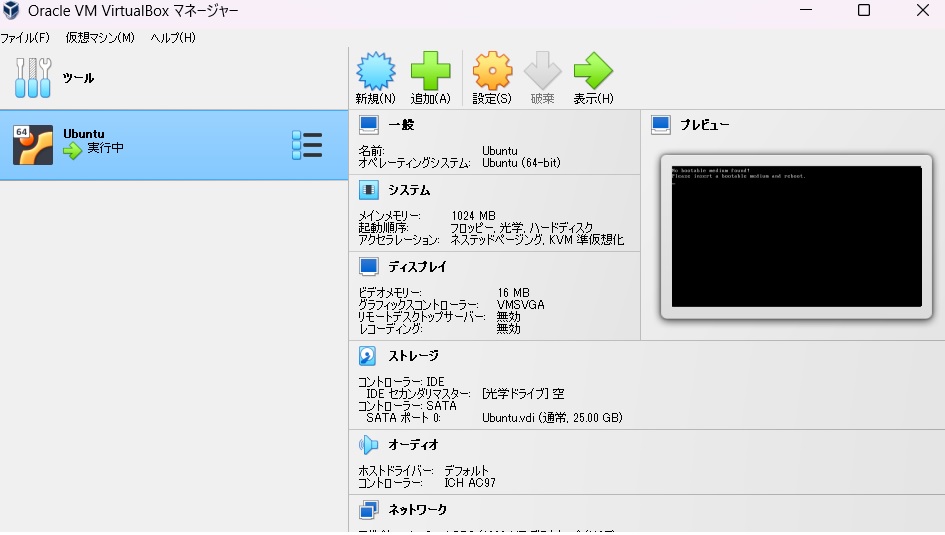Click the デフォルト host driver value

click(x=466, y=471)
